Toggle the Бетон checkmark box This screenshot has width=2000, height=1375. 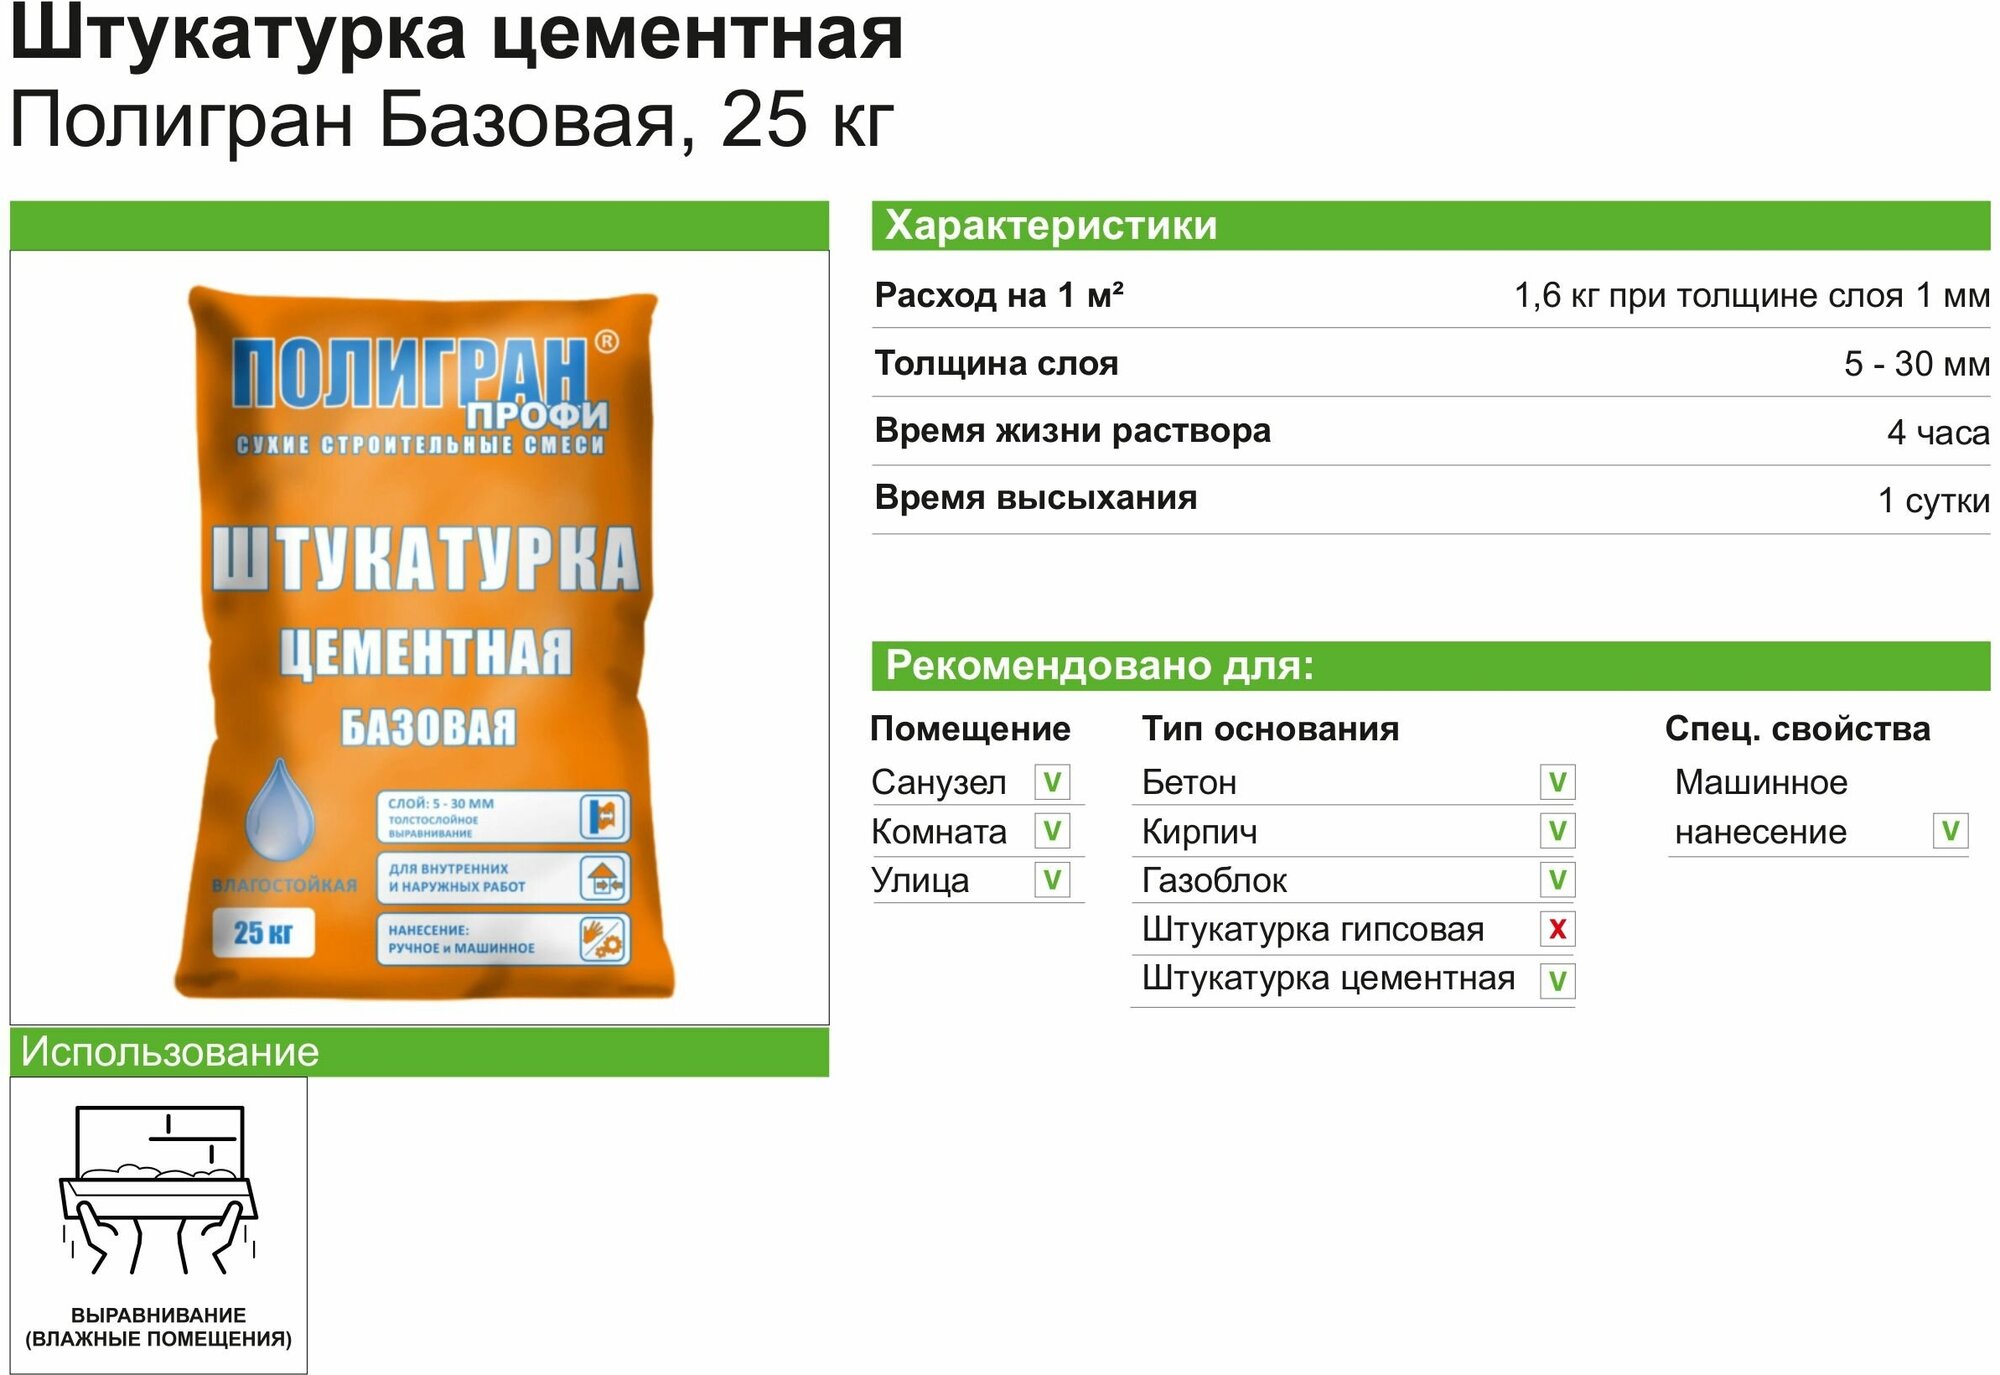[1557, 782]
